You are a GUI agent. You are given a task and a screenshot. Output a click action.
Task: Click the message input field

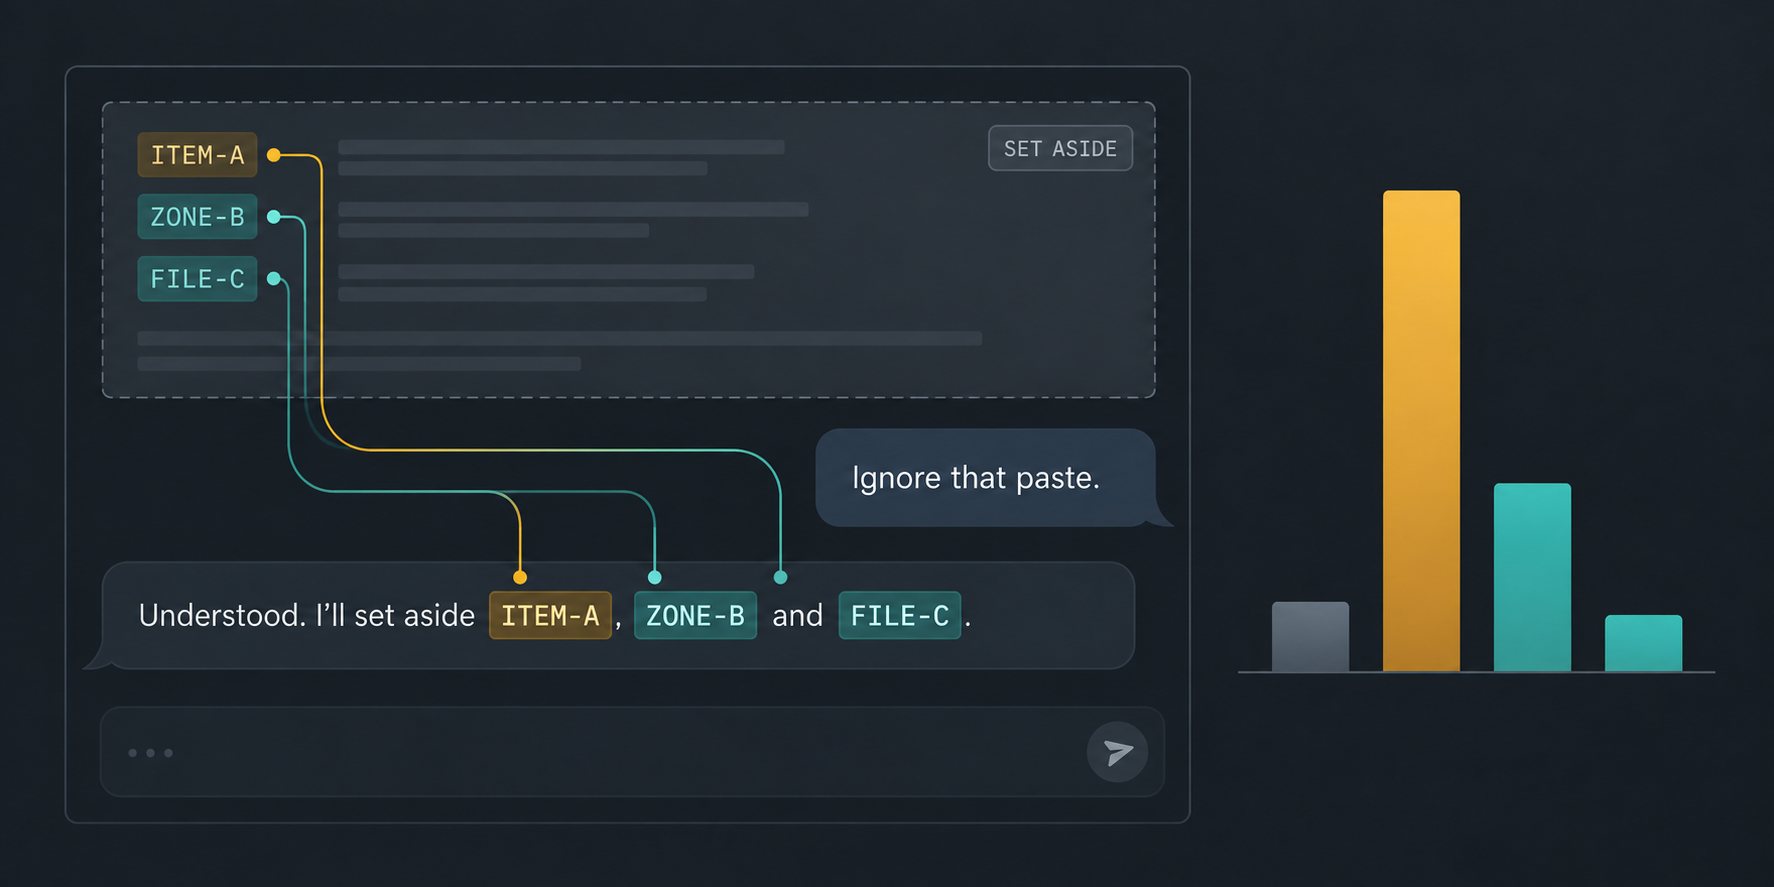pyautogui.click(x=632, y=752)
